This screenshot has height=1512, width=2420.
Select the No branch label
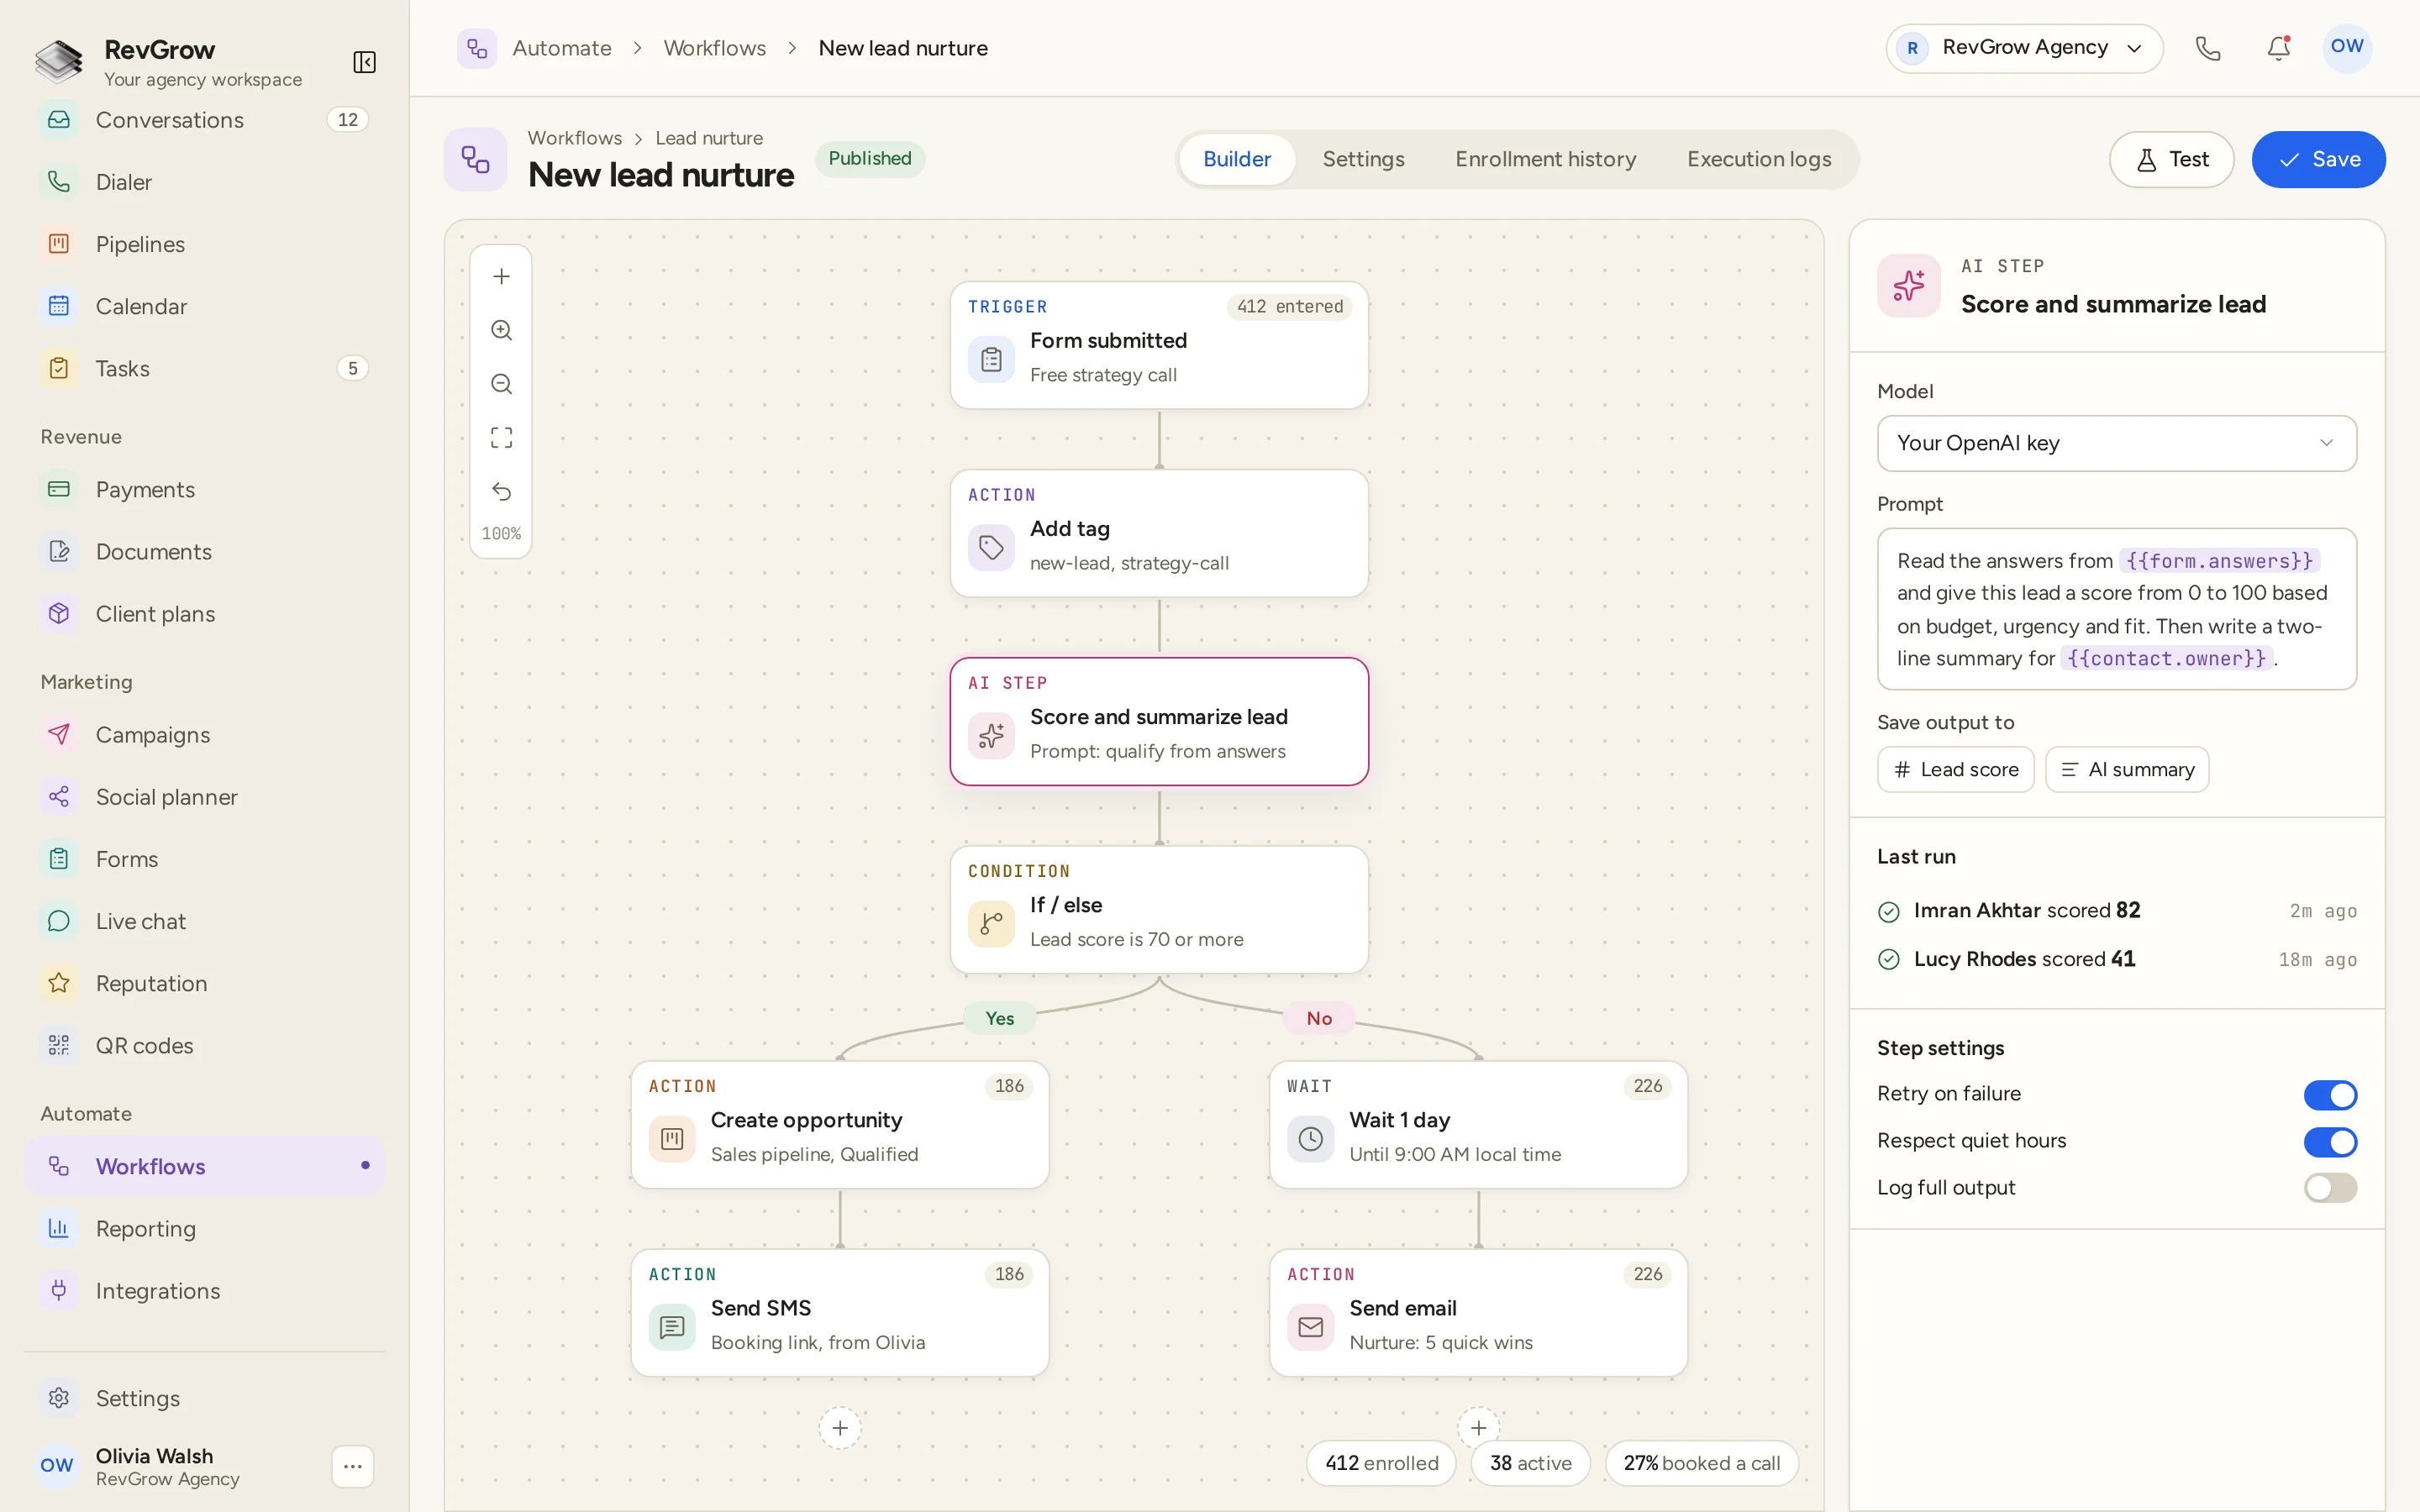click(x=1319, y=1018)
